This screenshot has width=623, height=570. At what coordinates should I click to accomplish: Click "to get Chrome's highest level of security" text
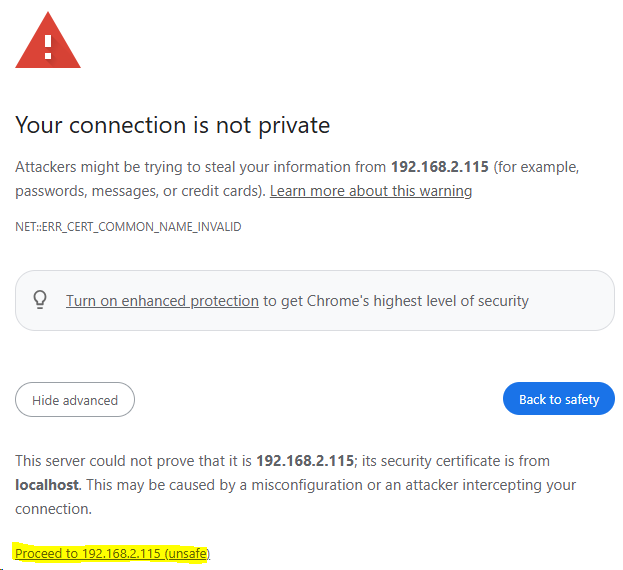point(396,300)
